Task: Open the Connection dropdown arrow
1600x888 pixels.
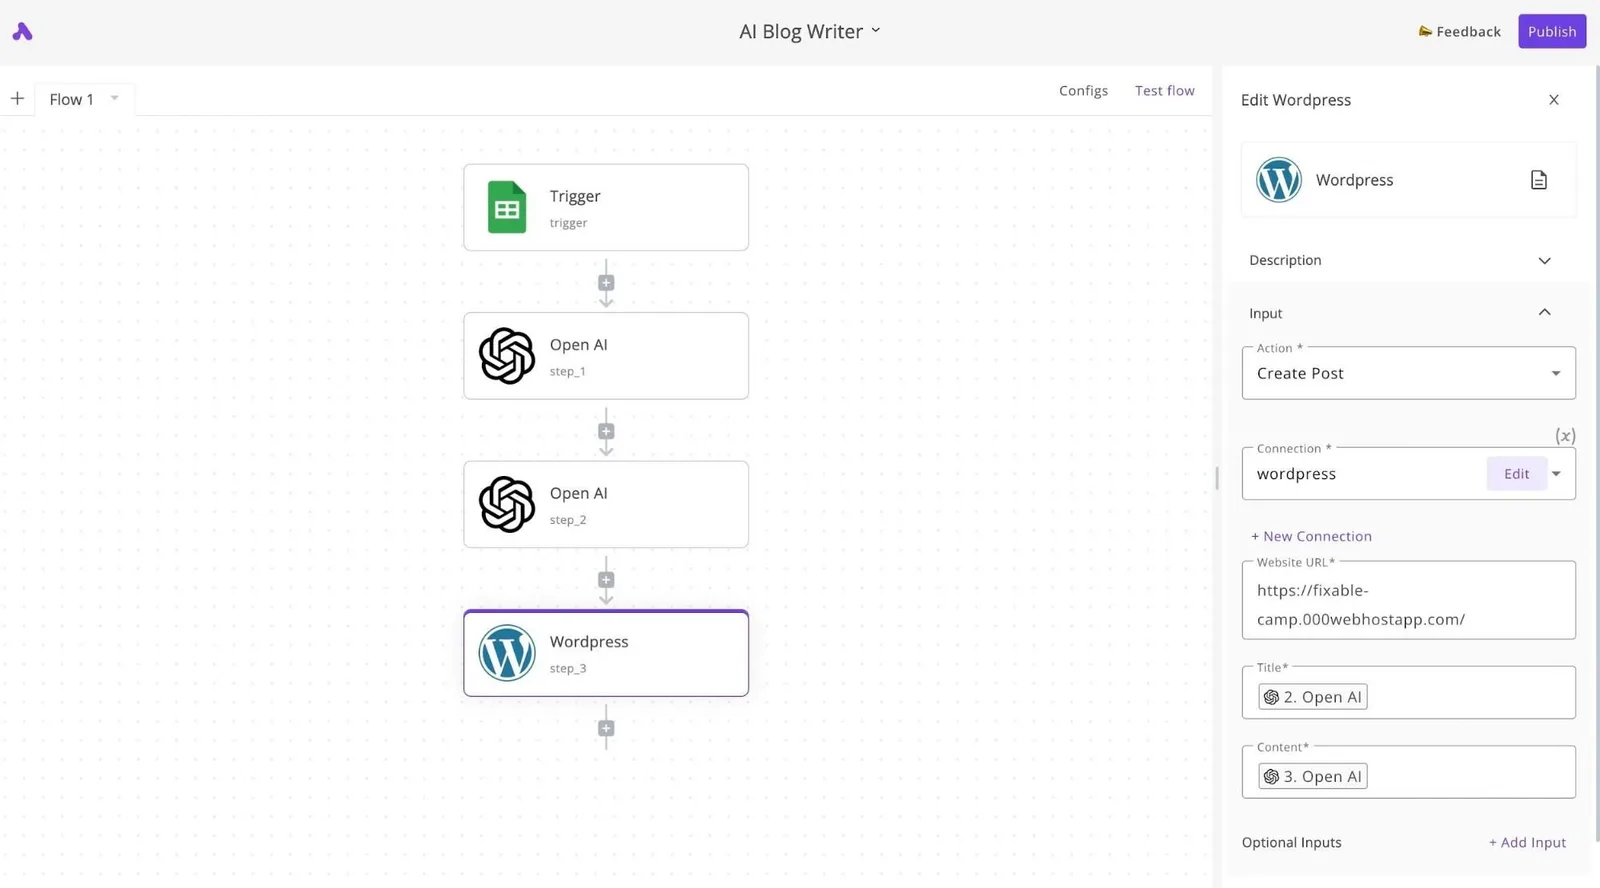Action: pyautogui.click(x=1557, y=474)
